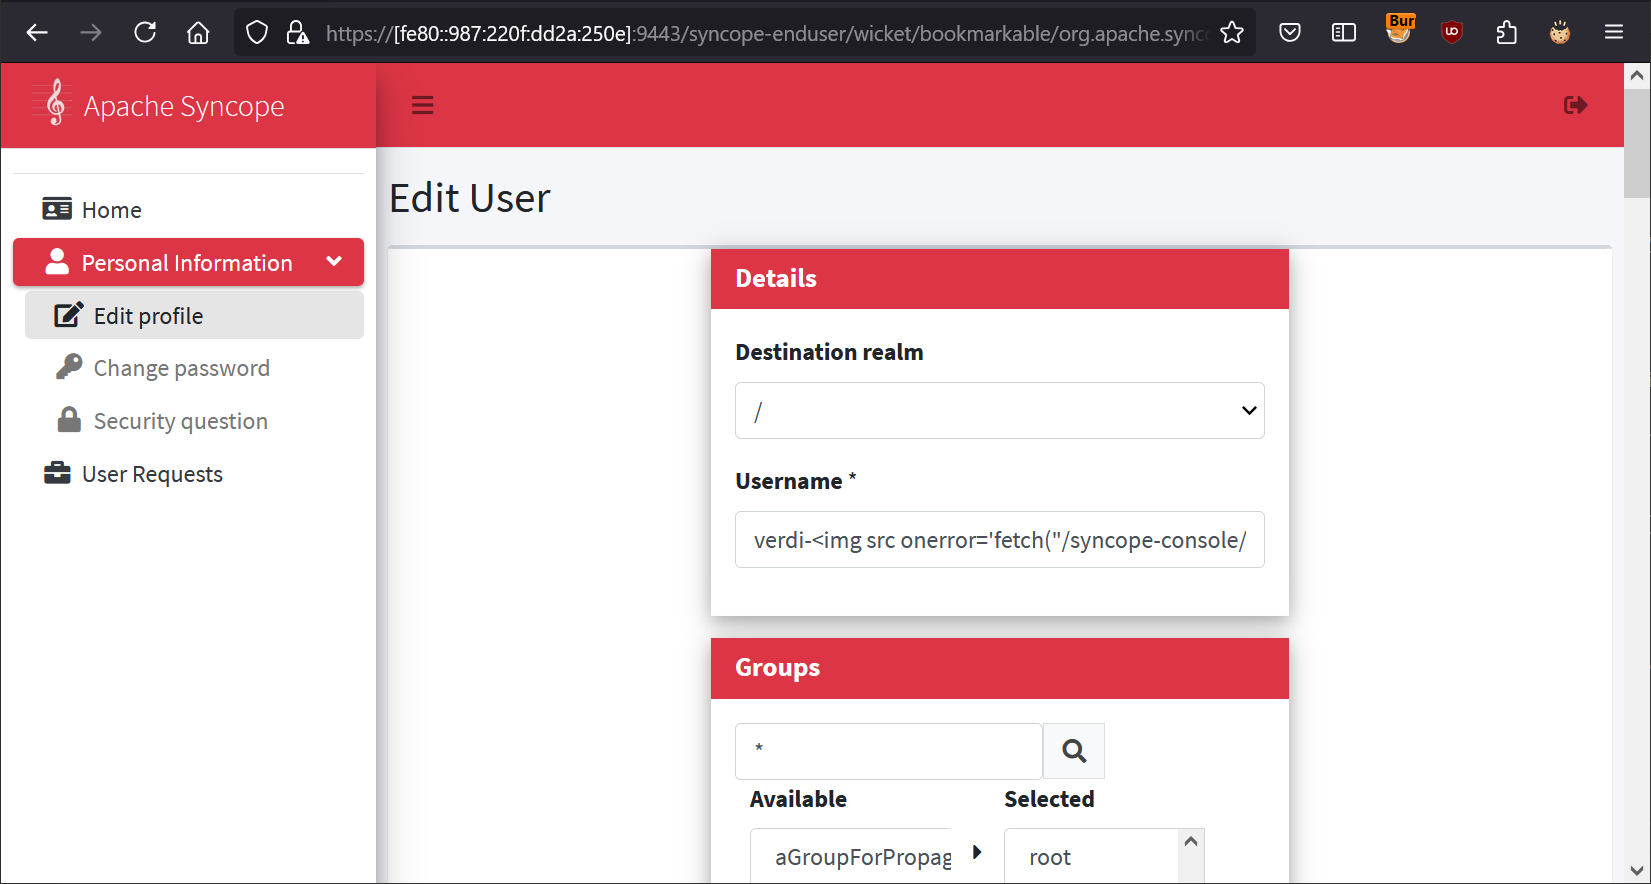Screen dimensions: 1651x884
Task: Open the tracking protection shield
Action: [x=257, y=33]
